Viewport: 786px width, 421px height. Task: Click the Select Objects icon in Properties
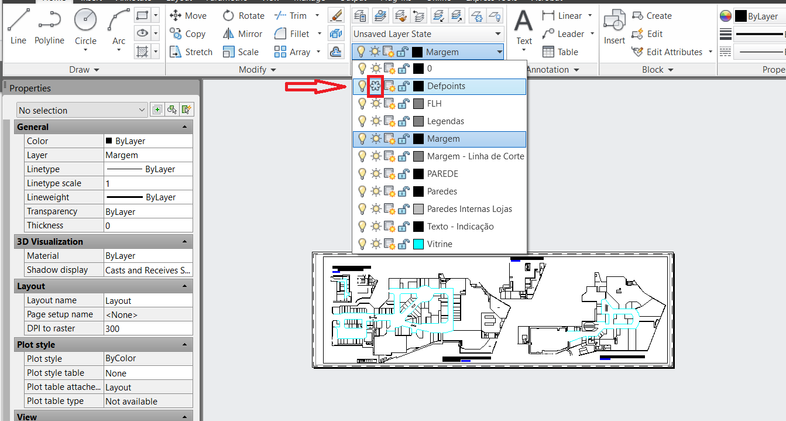(171, 110)
